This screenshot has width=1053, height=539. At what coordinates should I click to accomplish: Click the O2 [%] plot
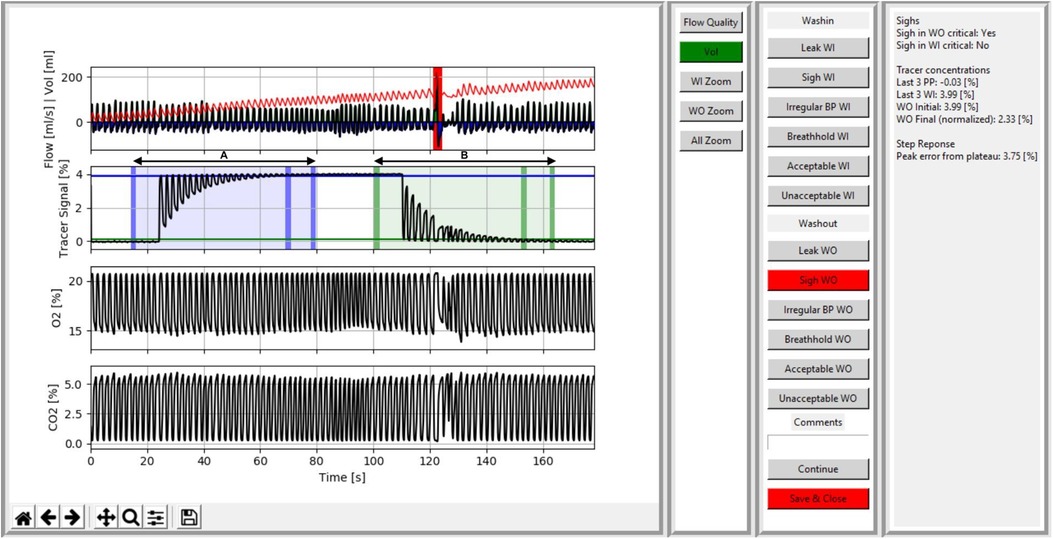click(x=342, y=308)
